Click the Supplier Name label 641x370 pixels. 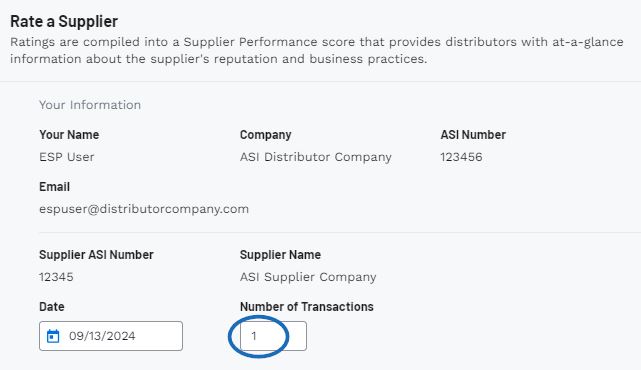click(280, 254)
